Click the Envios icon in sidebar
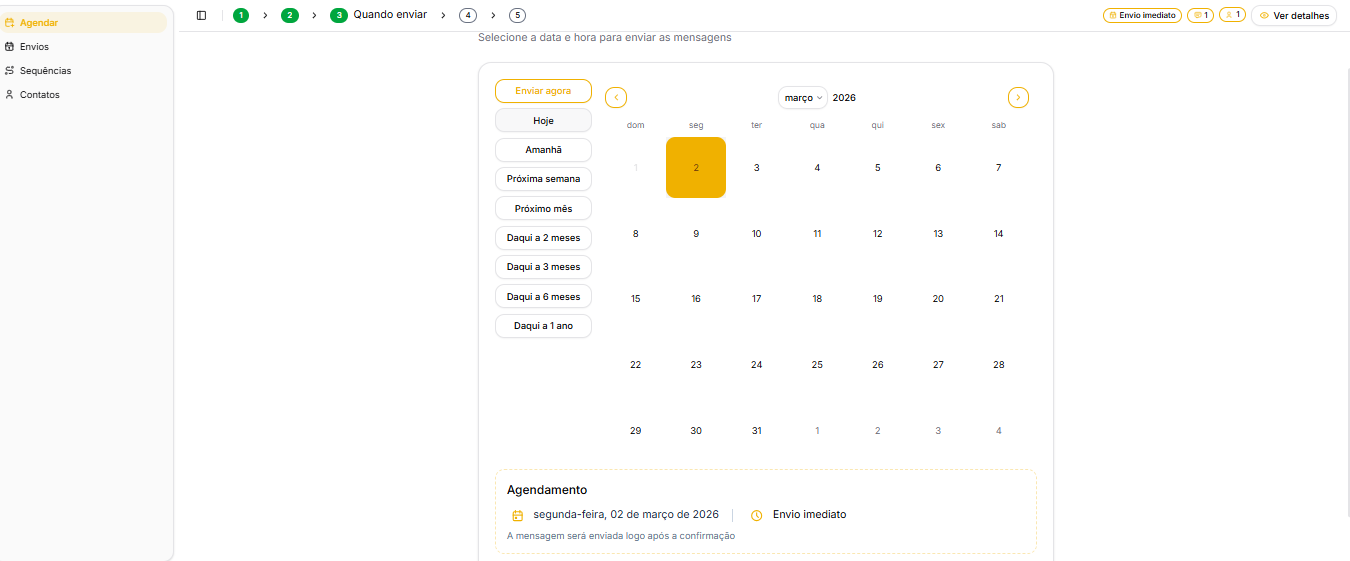This screenshot has height=561, width=1350. point(10,47)
